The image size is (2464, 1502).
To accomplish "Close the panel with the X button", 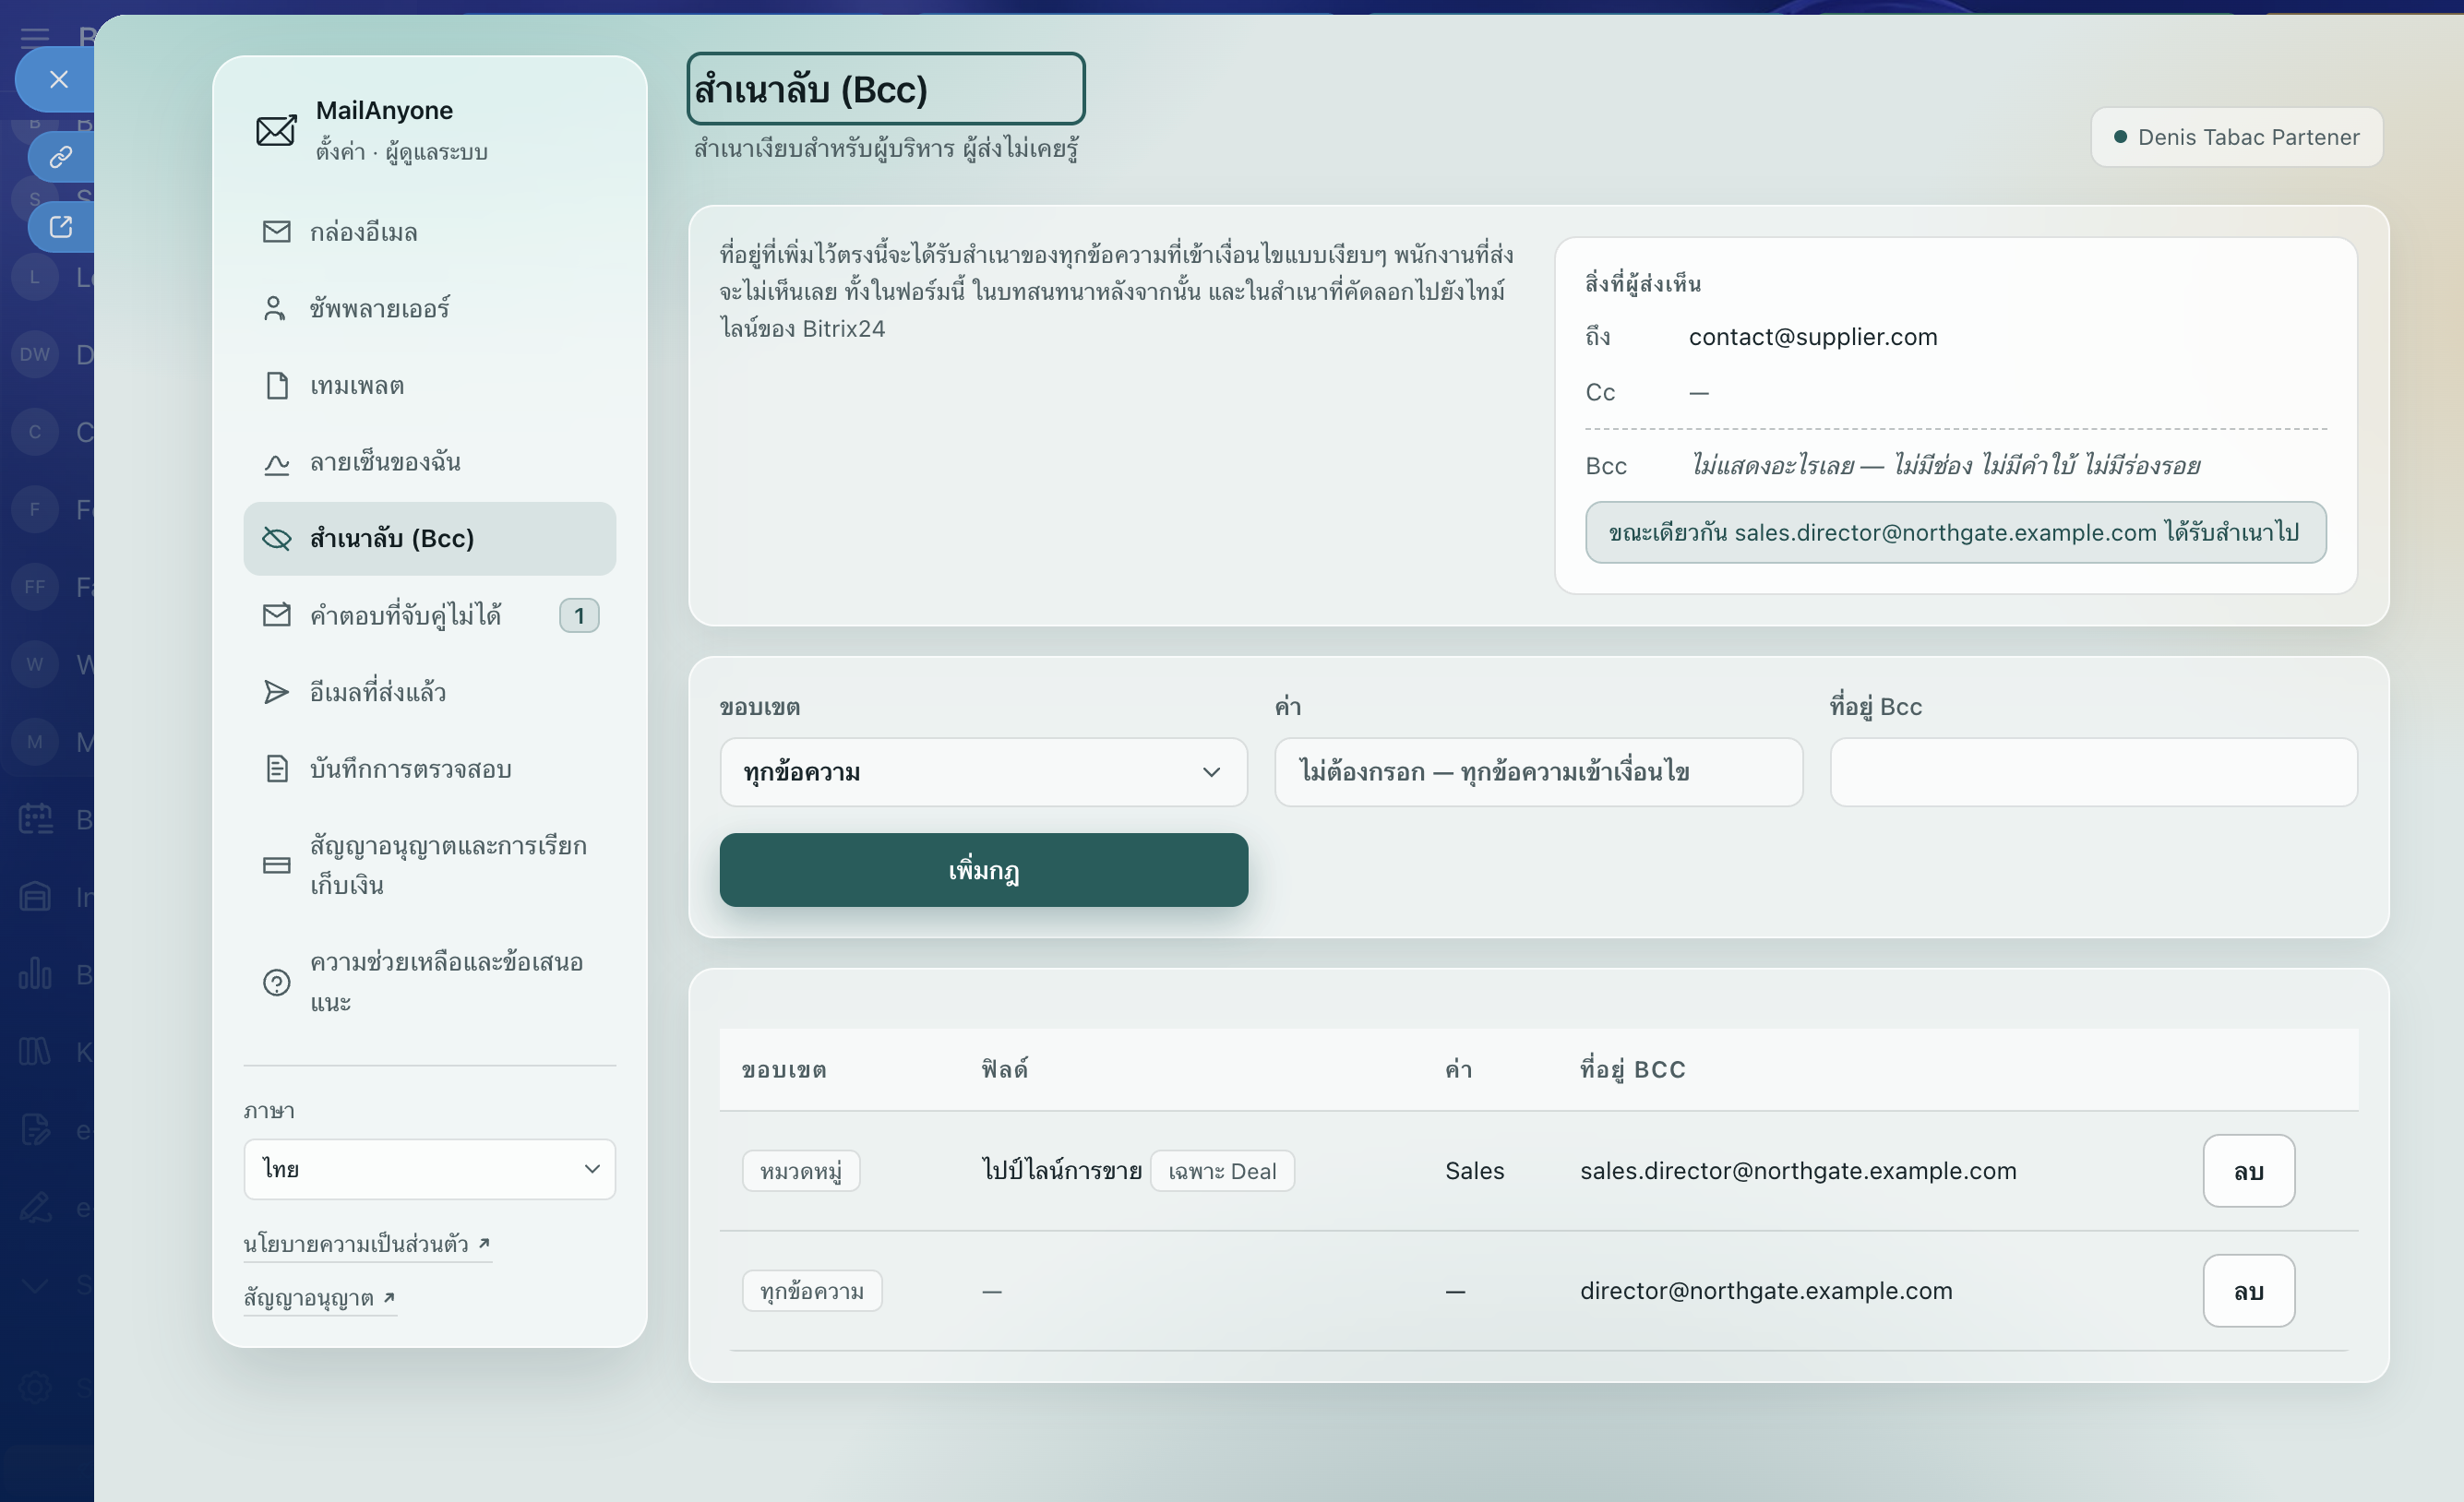I will click(x=59, y=79).
